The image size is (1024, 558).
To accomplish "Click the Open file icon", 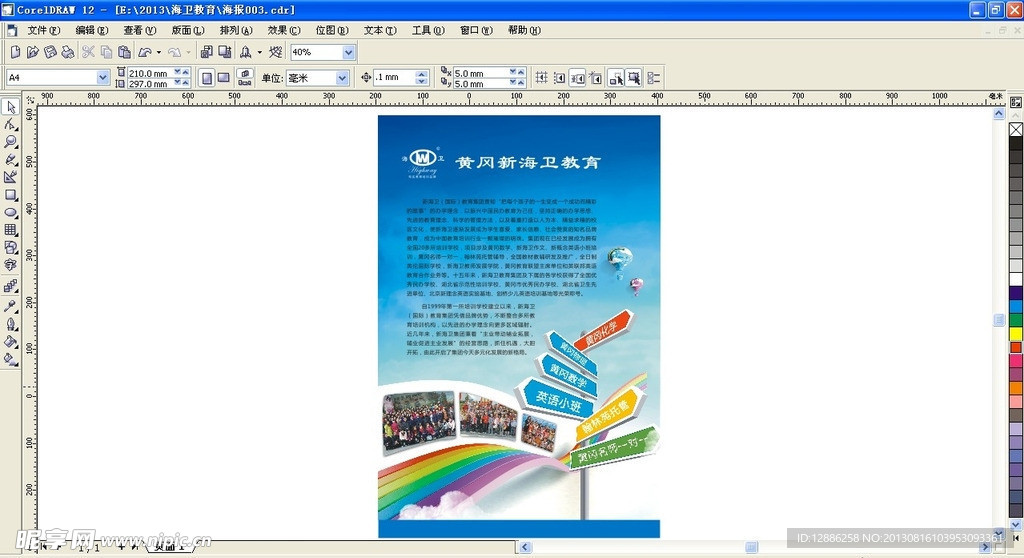I will click(33, 52).
